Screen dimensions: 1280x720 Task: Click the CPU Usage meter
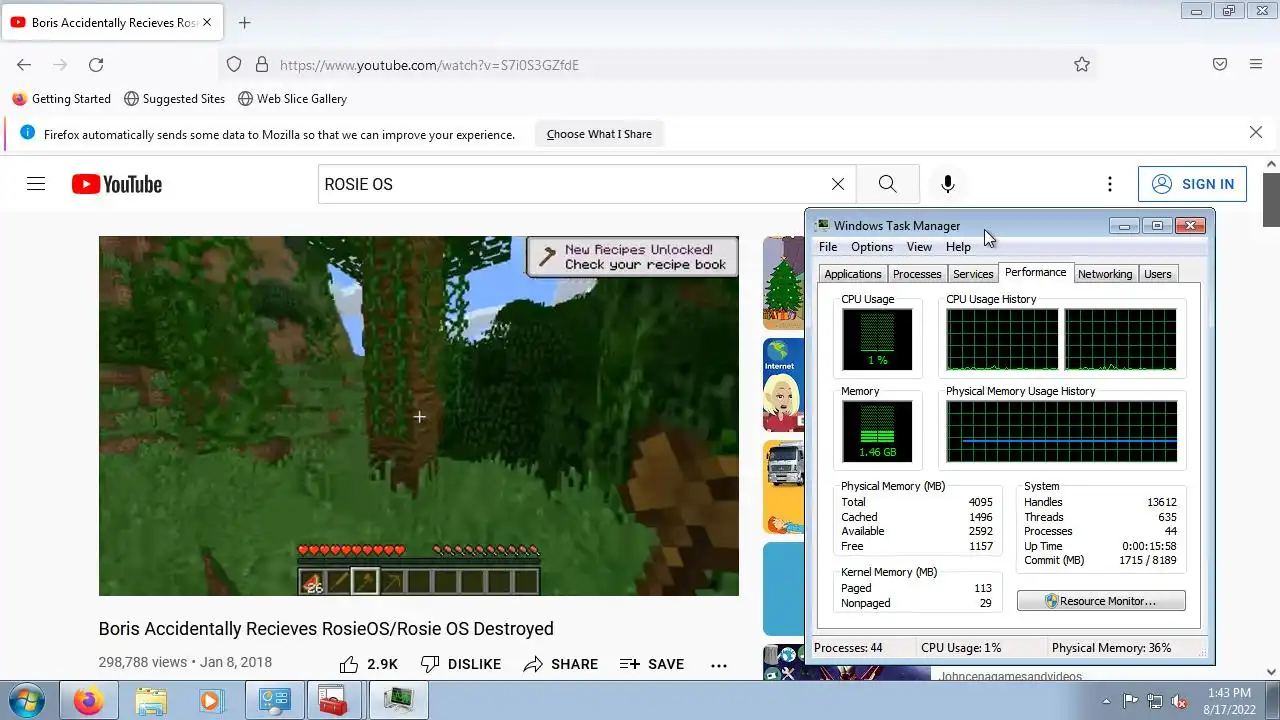[877, 339]
